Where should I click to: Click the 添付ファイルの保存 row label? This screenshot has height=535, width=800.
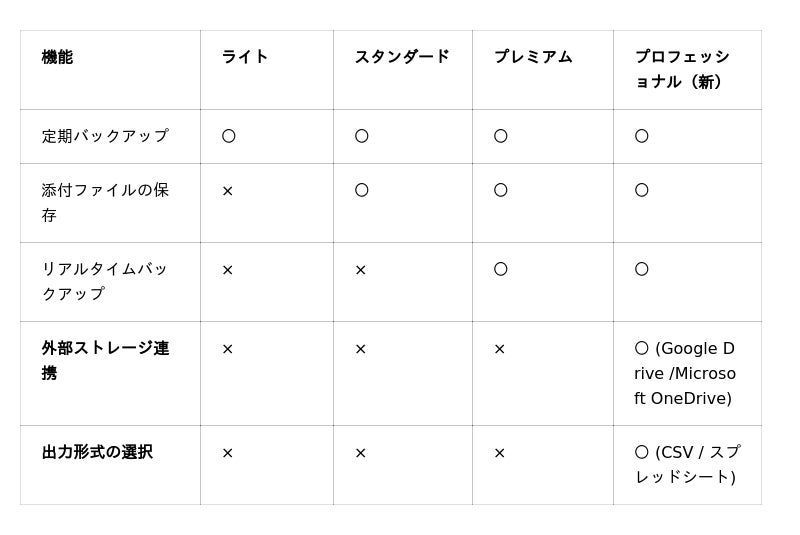[105, 202]
